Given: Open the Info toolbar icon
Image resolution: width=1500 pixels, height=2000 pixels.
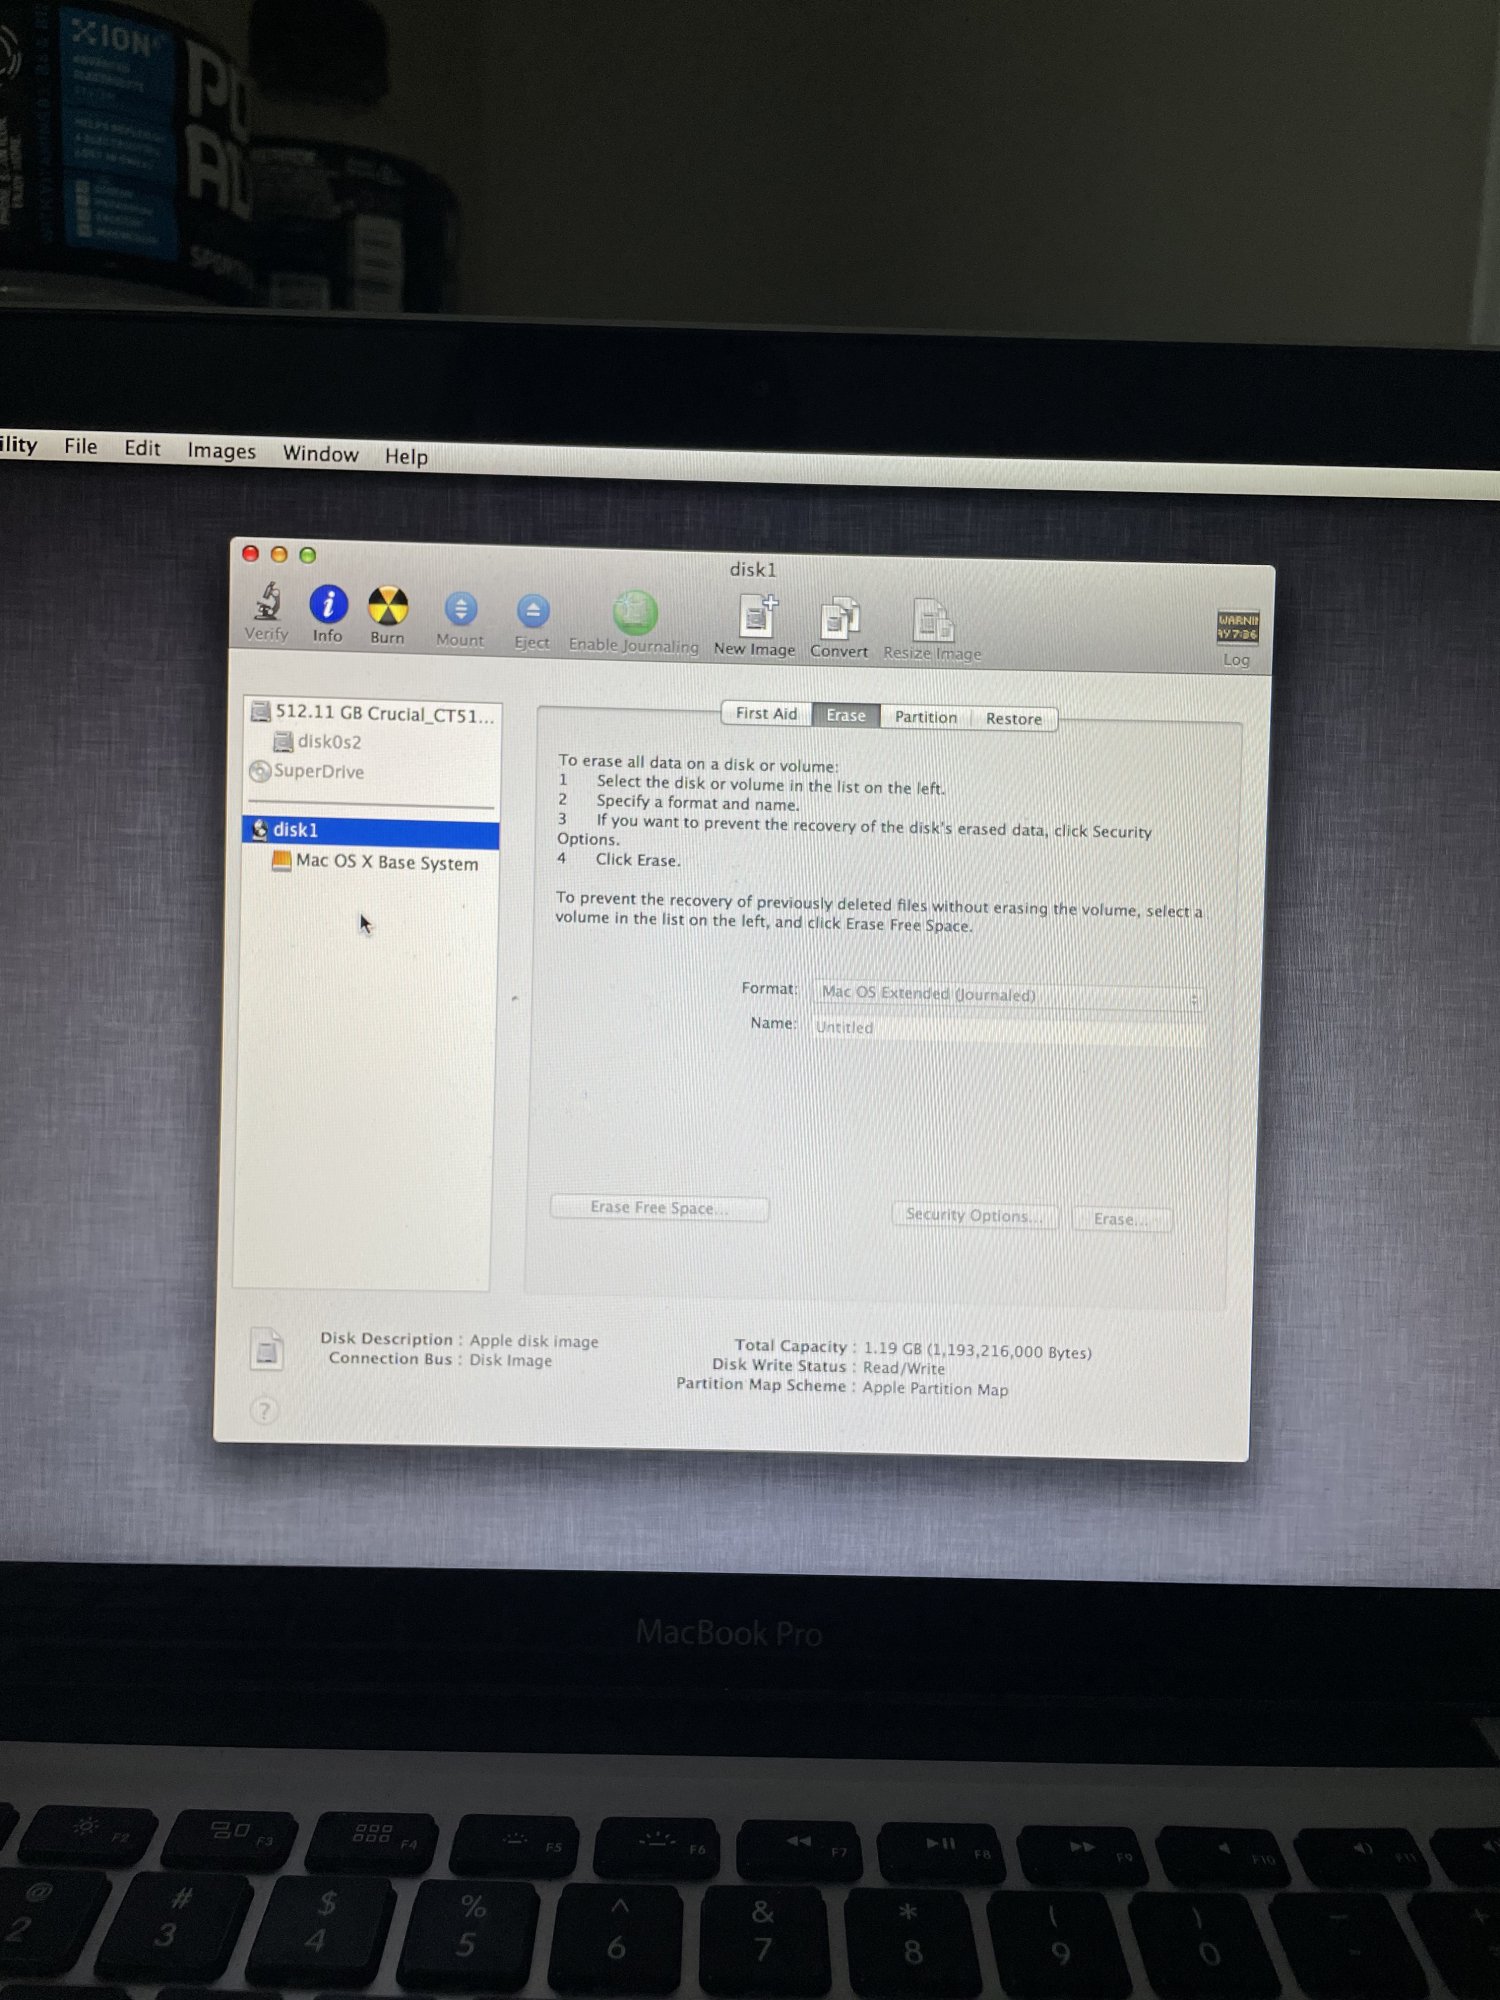Looking at the screenshot, I should point(328,604).
